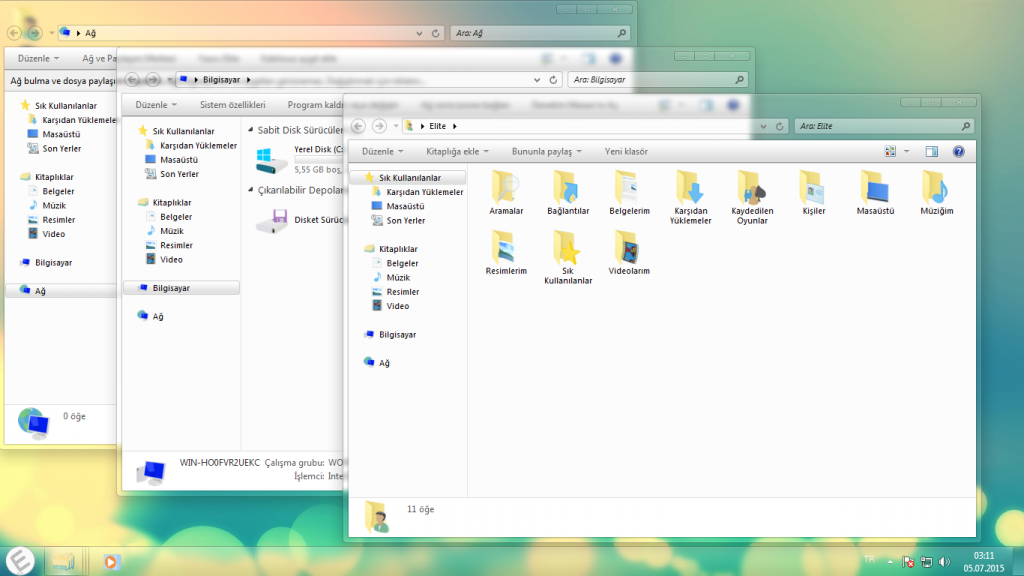This screenshot has height=576, width=1024.
Task: Select Karşıdan Yüklemeler in Elite navigation pane
Action: (424, 192)
